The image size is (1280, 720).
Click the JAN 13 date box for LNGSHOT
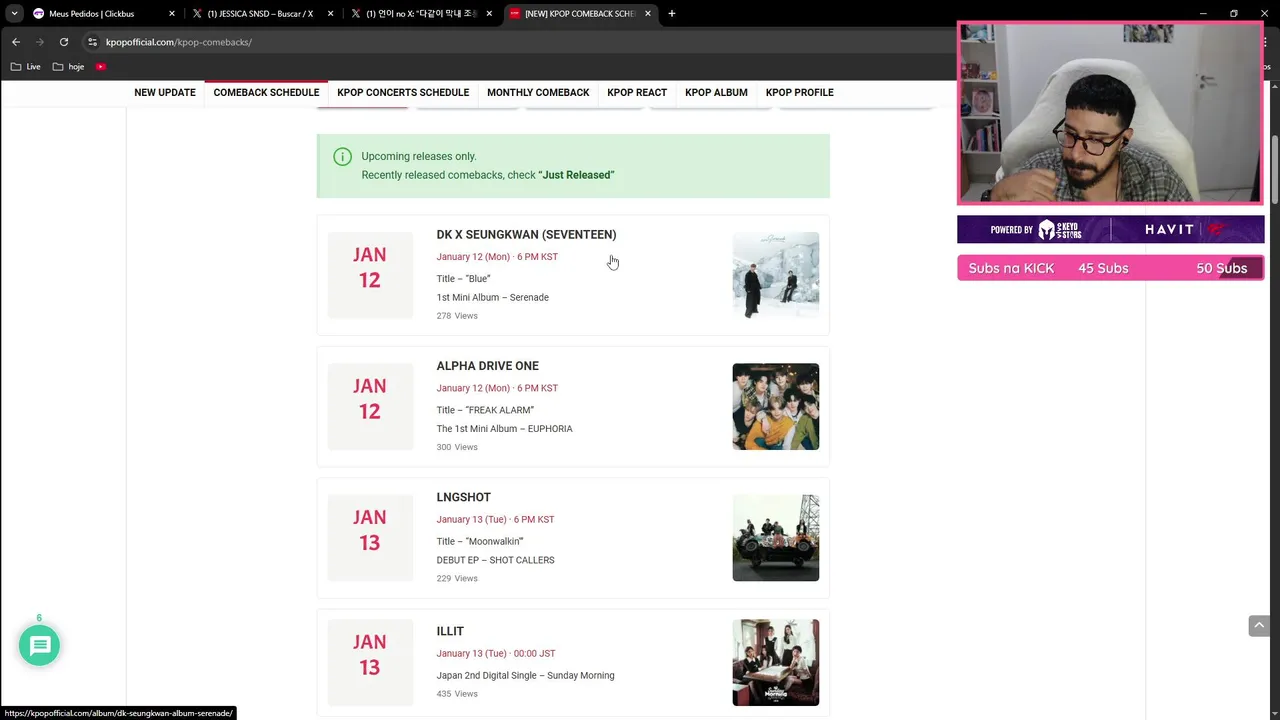(370, 537)
